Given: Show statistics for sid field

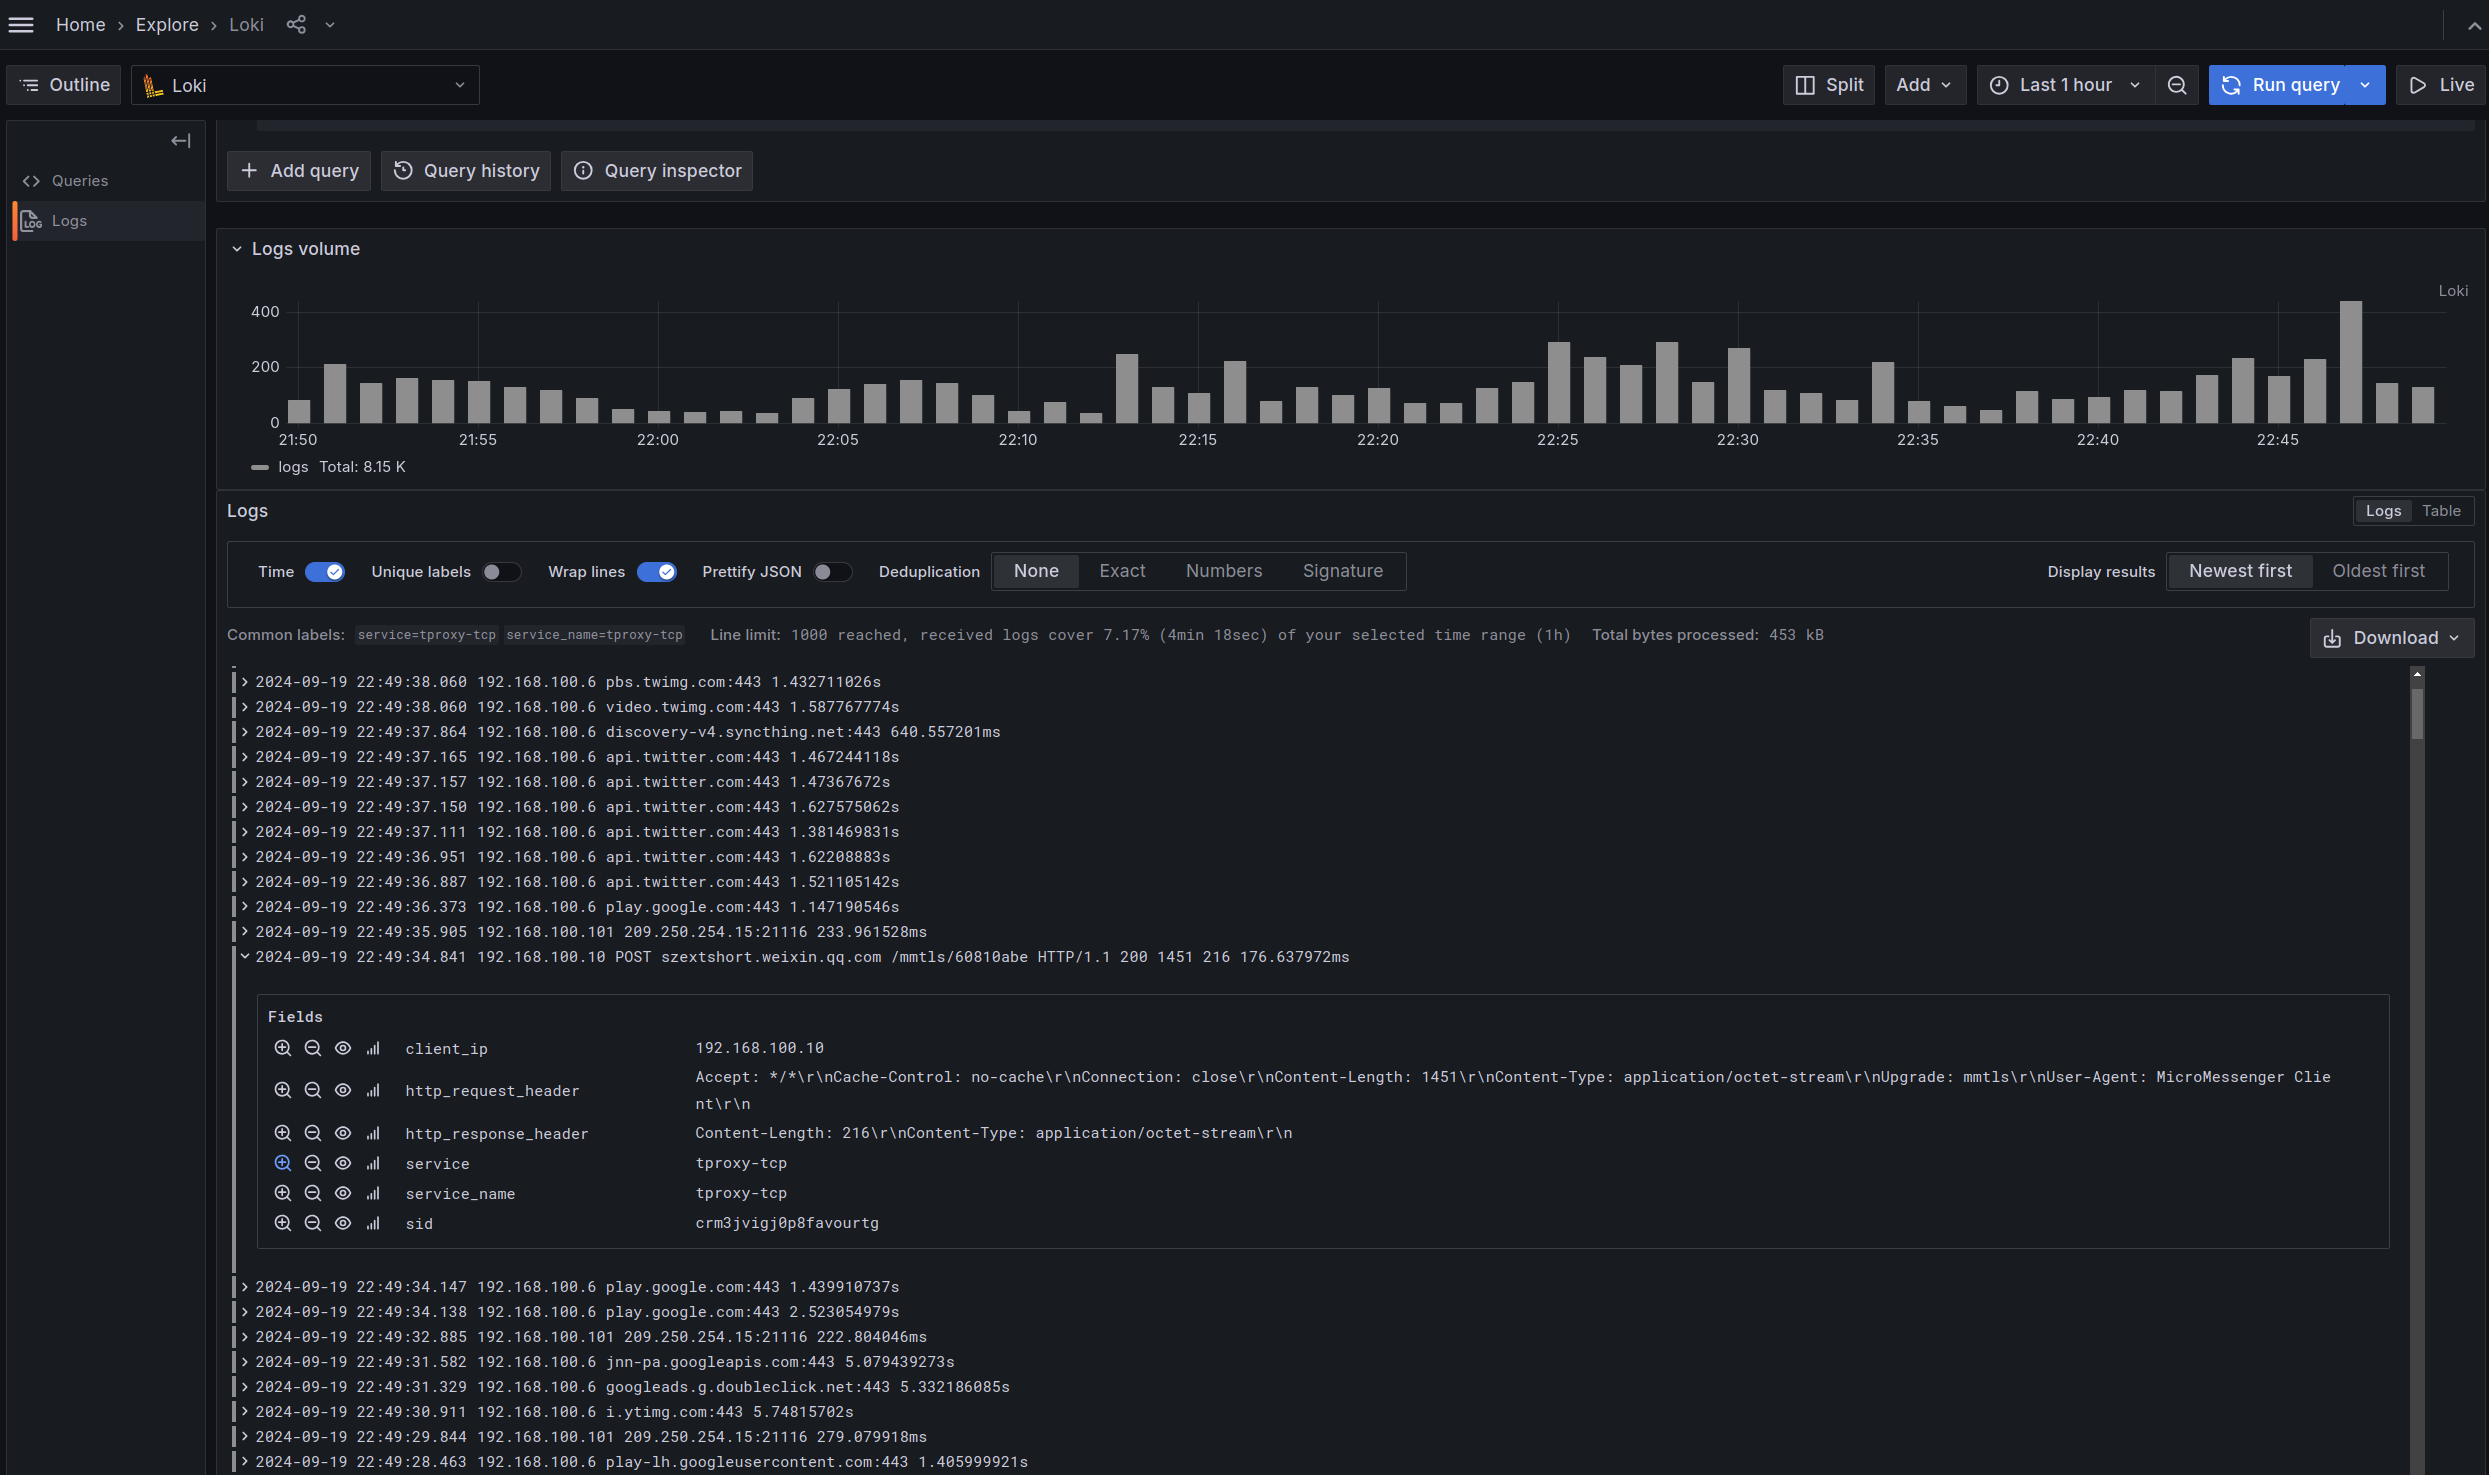Looking at the screenshot, I should click(x=373, y=1223).
